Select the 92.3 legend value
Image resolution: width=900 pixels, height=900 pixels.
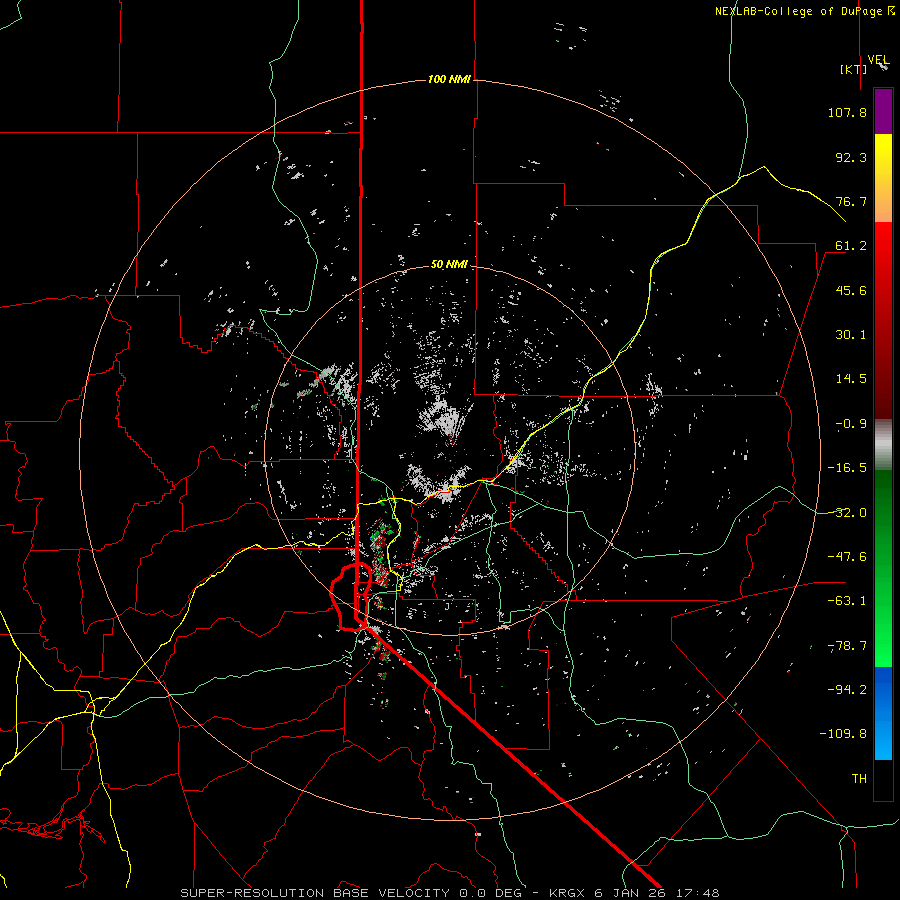pyautogui.click(x=851, y=157)
